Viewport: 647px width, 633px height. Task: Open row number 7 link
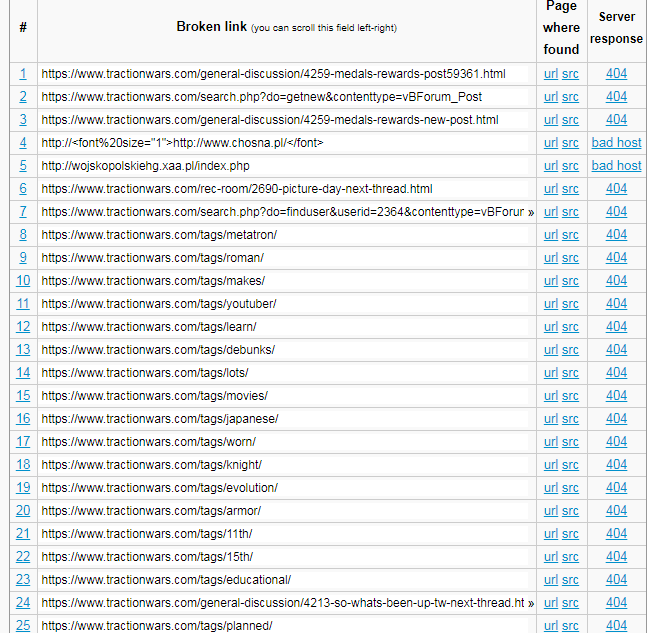tap(23, 212)
